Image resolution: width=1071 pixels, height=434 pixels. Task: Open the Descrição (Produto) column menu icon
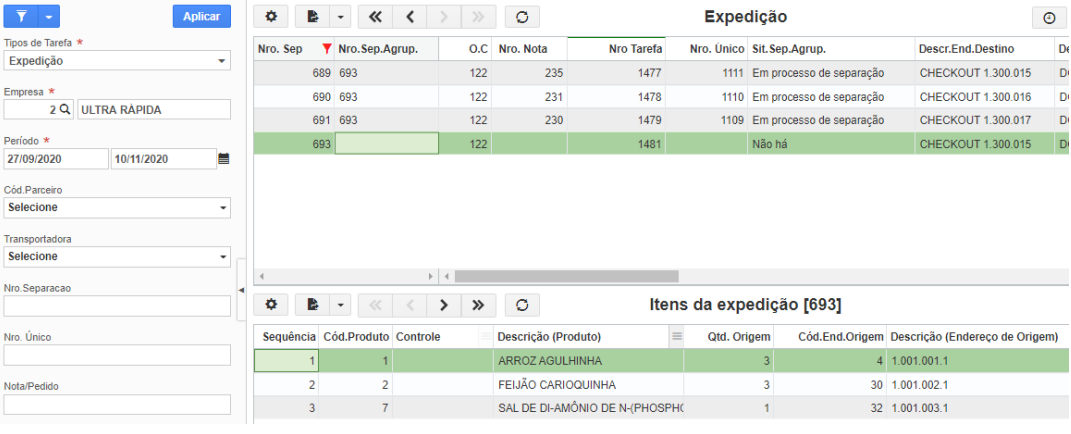click(677, 336)
